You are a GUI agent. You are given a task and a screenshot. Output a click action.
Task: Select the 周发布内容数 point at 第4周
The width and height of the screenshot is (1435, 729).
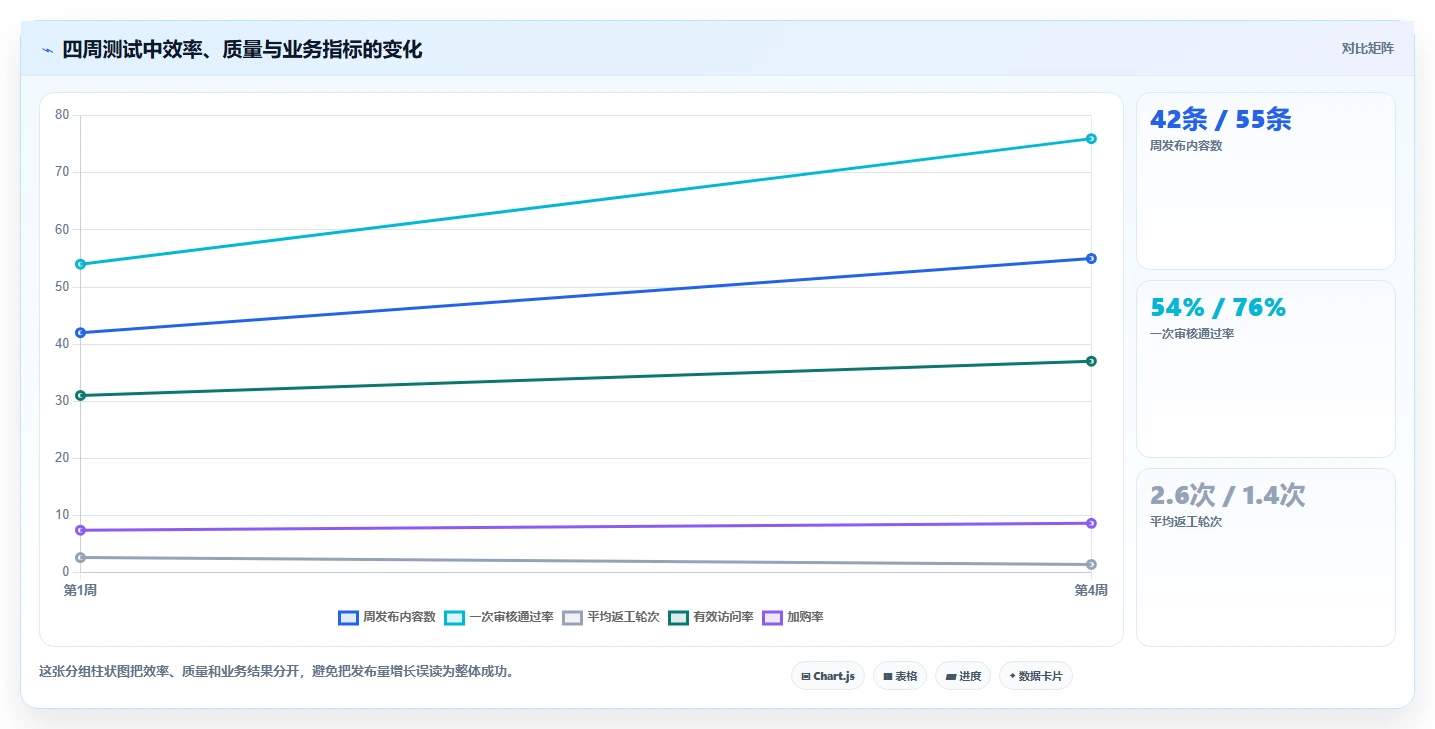coord(1091,259)
